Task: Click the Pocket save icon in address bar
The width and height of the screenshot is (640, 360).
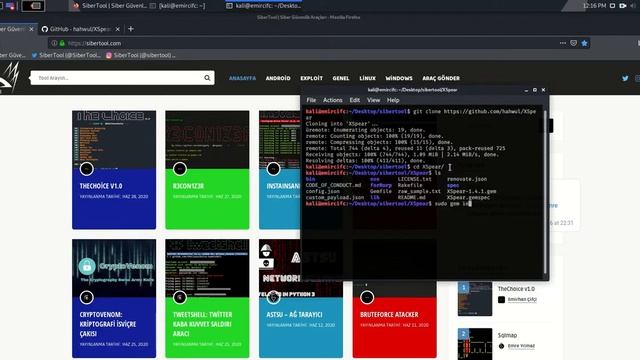Action: point(573,43)
